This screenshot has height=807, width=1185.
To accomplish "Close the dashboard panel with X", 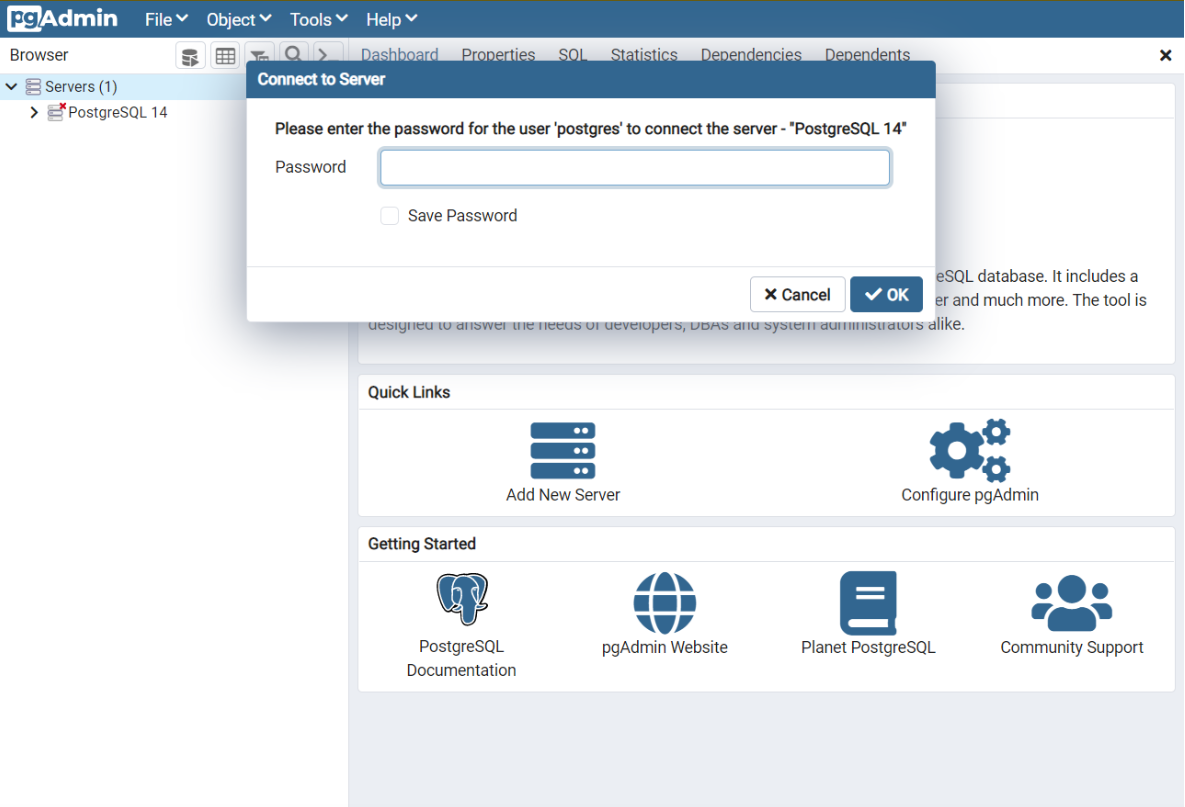I will [1165, 55].
